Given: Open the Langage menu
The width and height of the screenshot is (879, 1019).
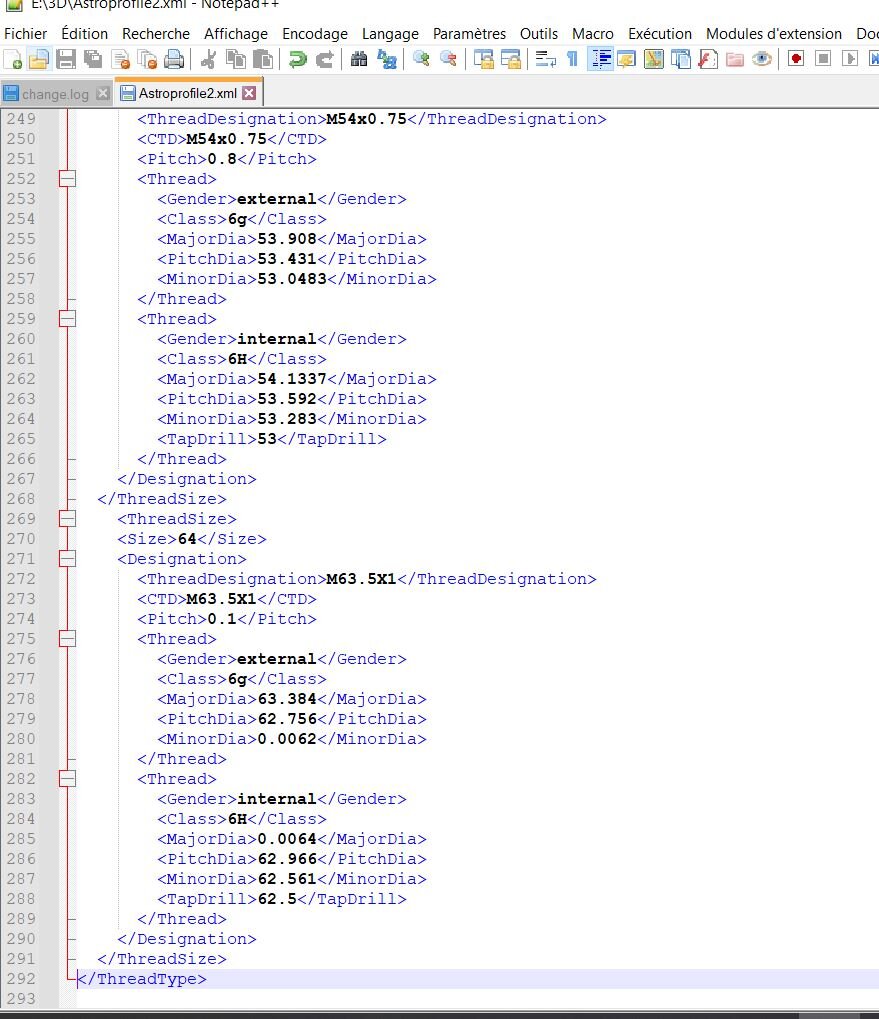Looking at the screenshot, I should coord(390,34).
